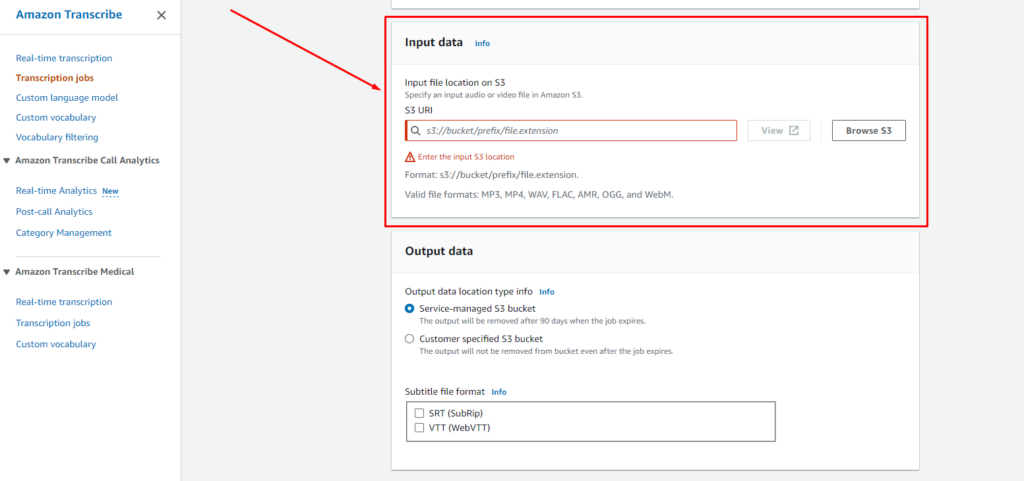Check the SRT (SubRip) checkbox
This screenshot has height=481, width=1024.
click(x=419, y=413)
